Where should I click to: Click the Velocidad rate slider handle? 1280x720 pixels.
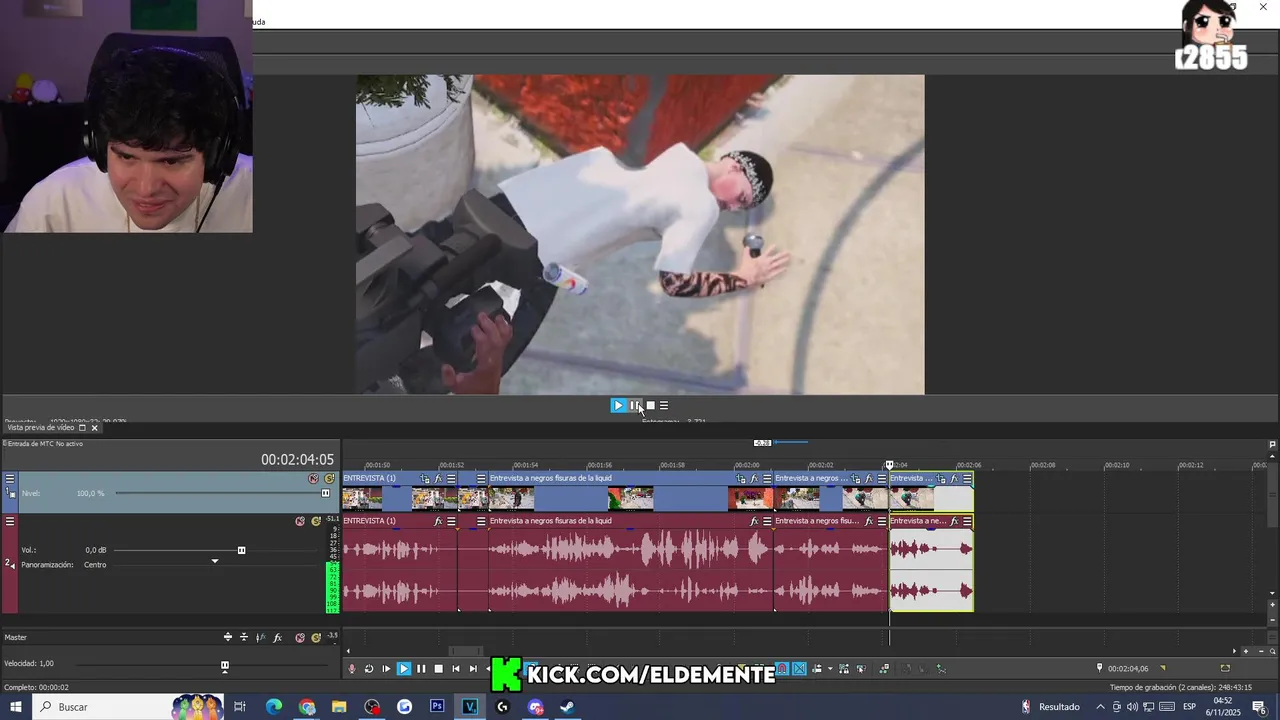(225, 665)
